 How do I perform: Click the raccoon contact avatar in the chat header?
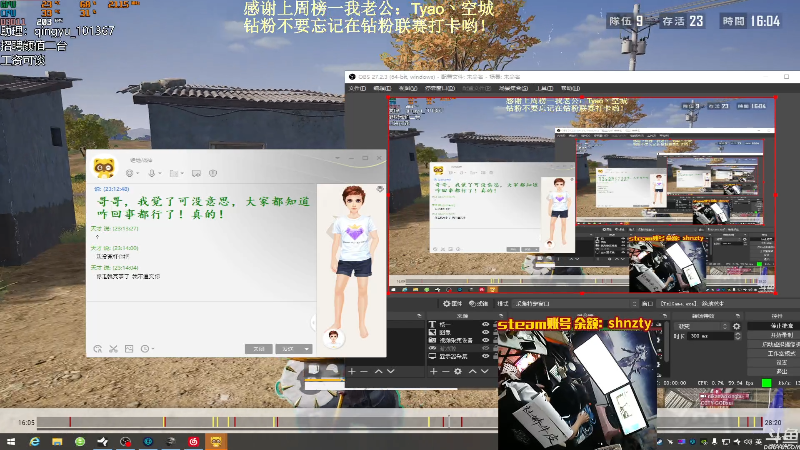(104, 167)
